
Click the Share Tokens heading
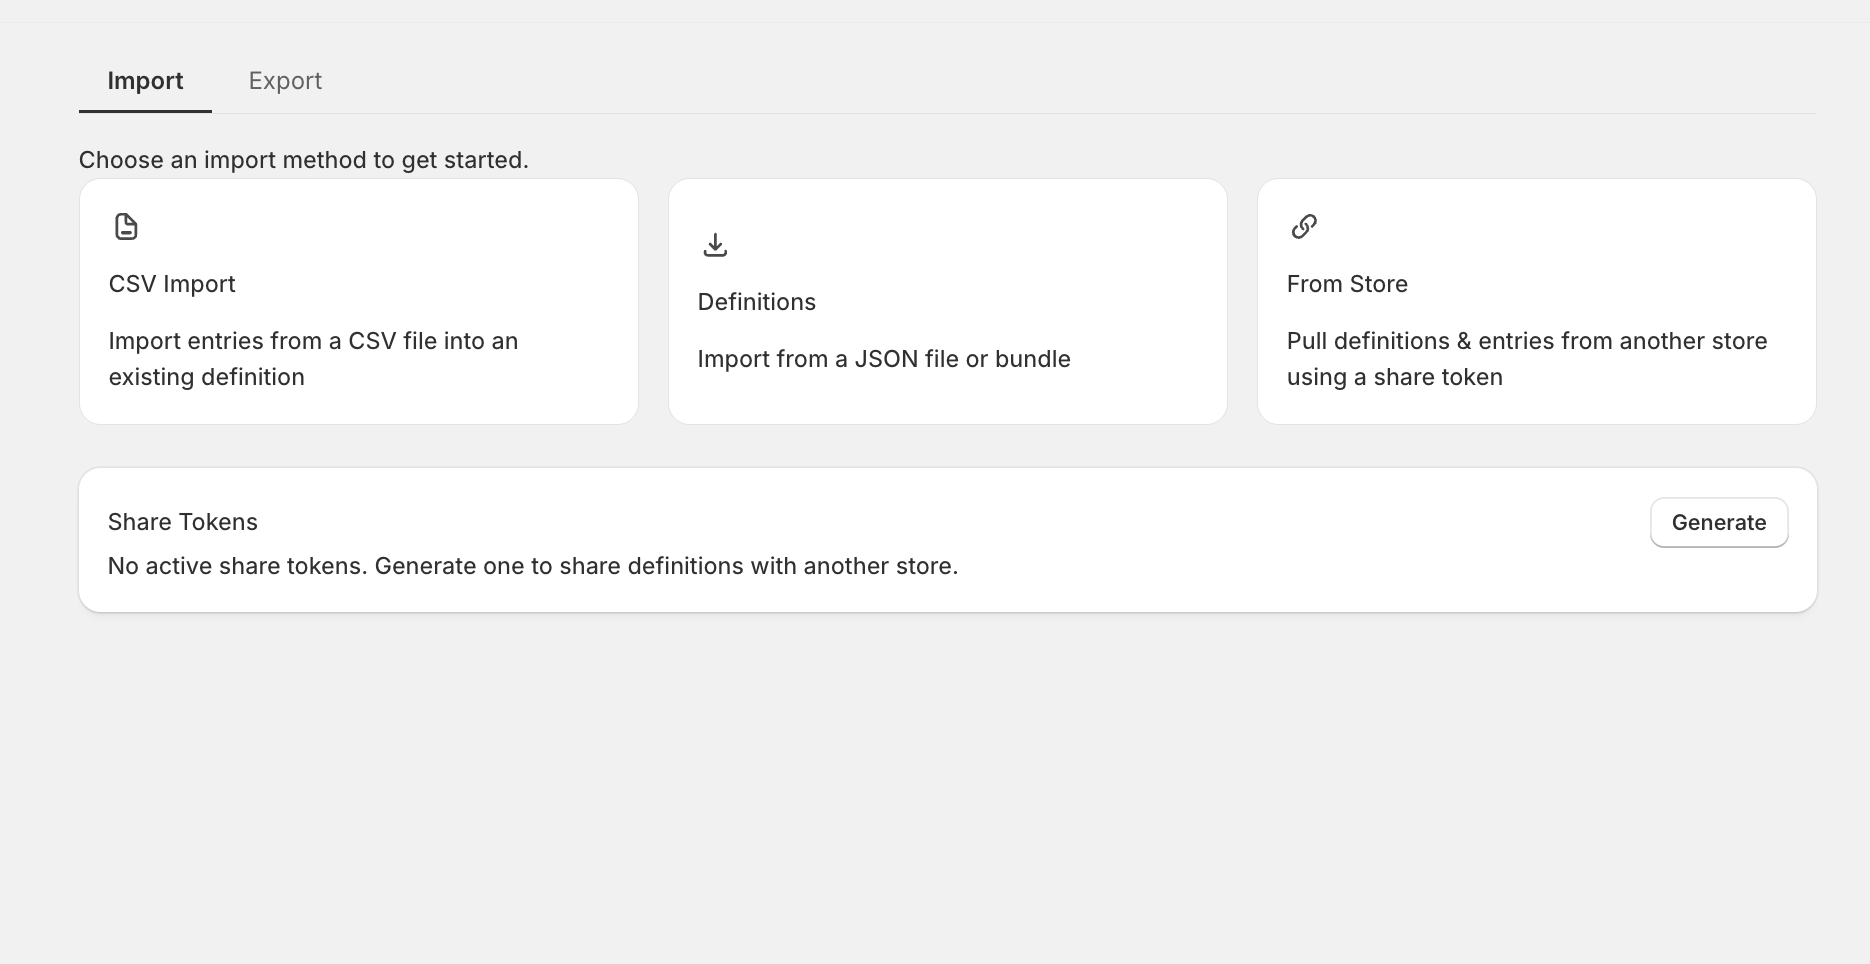click(183, 522)
